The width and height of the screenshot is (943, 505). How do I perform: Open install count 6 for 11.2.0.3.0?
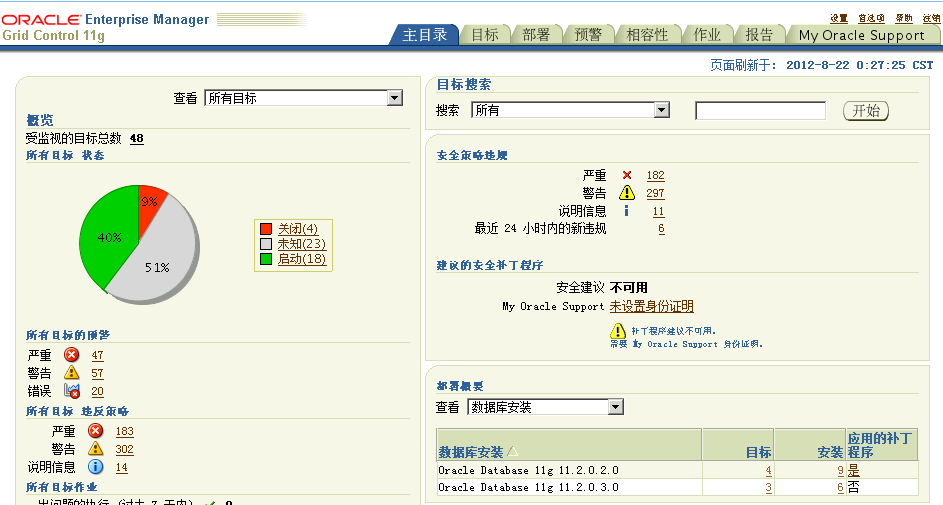840,487
